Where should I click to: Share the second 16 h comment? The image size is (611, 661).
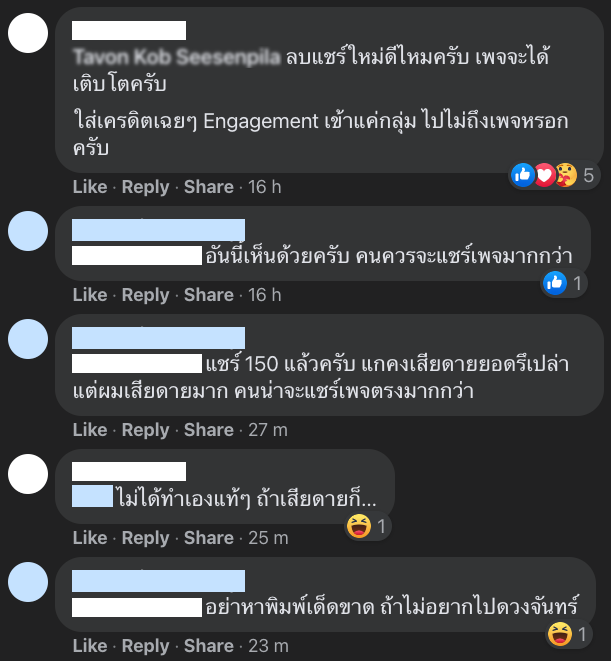pos(209,295)
